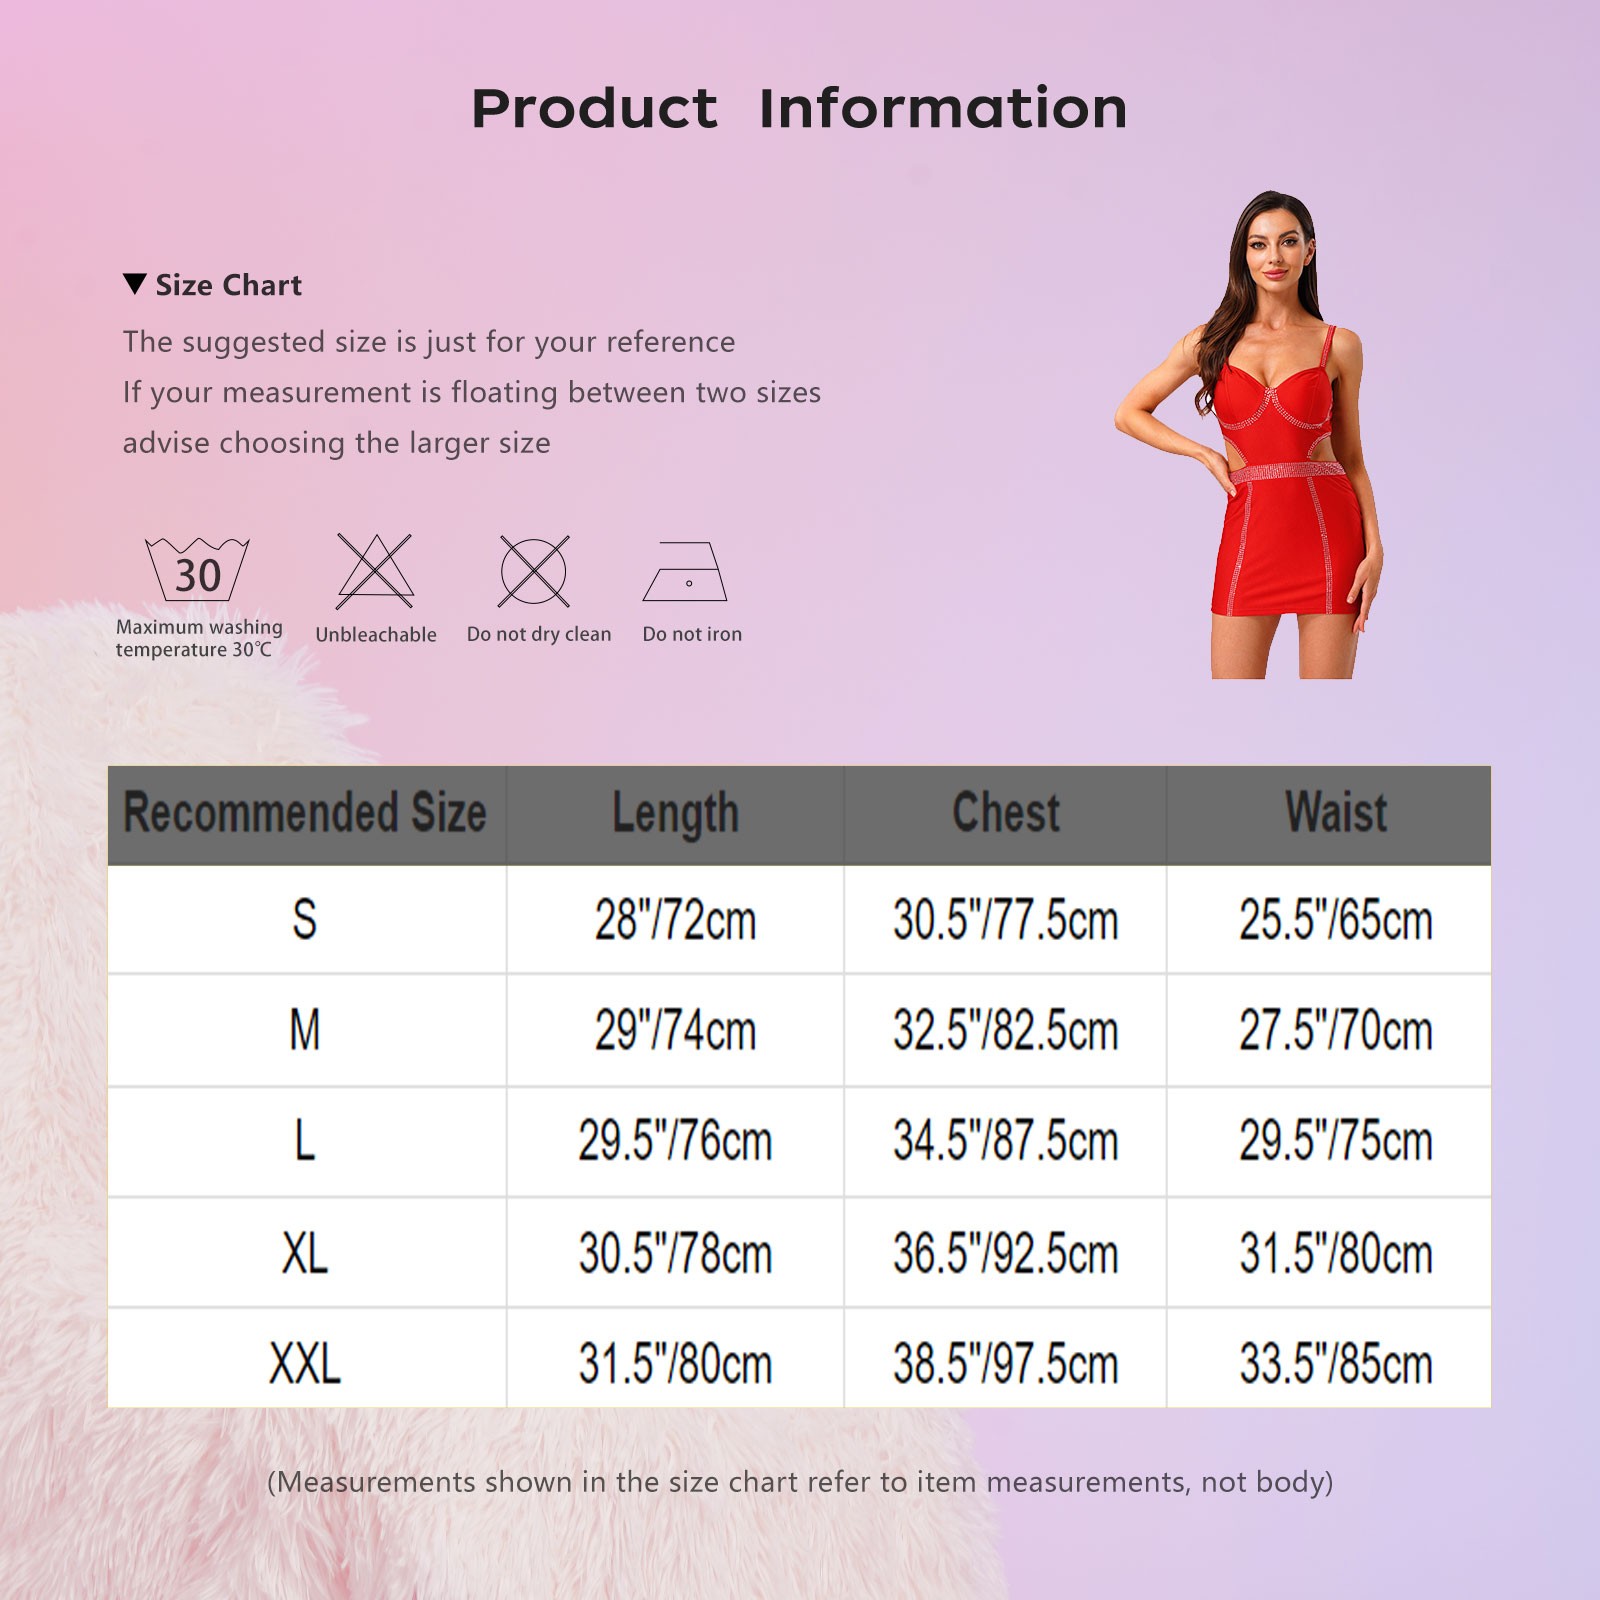The height and width of the screenshot is (1600, 1600).
Task: Click the Size Chart heading text
Action: pos(228,285)
